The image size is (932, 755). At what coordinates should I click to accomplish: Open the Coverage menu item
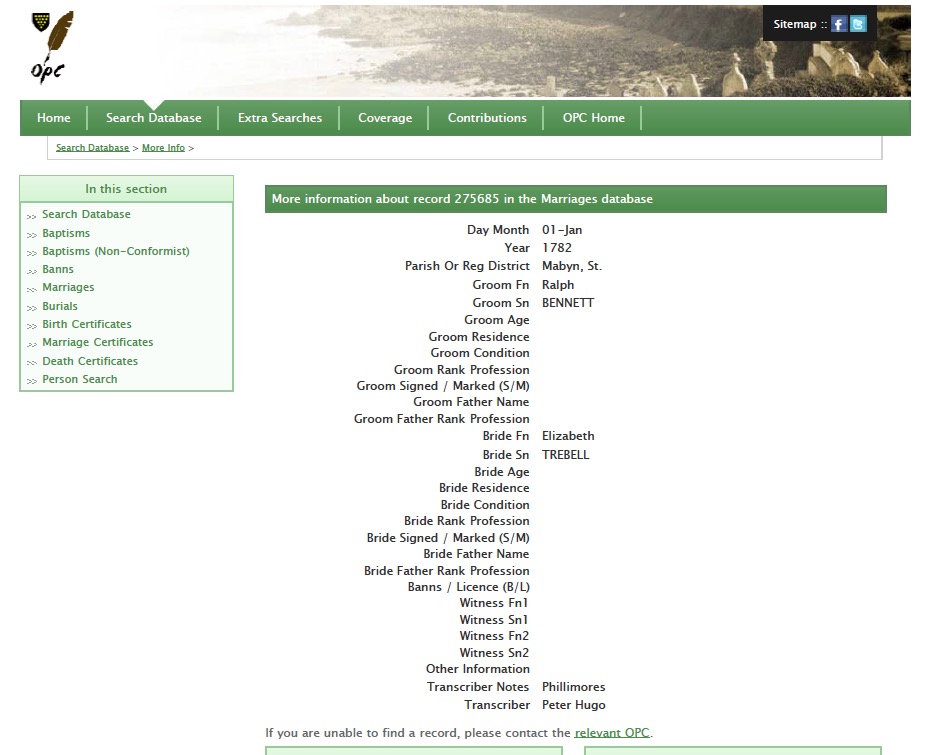click(x=385, y=118)
